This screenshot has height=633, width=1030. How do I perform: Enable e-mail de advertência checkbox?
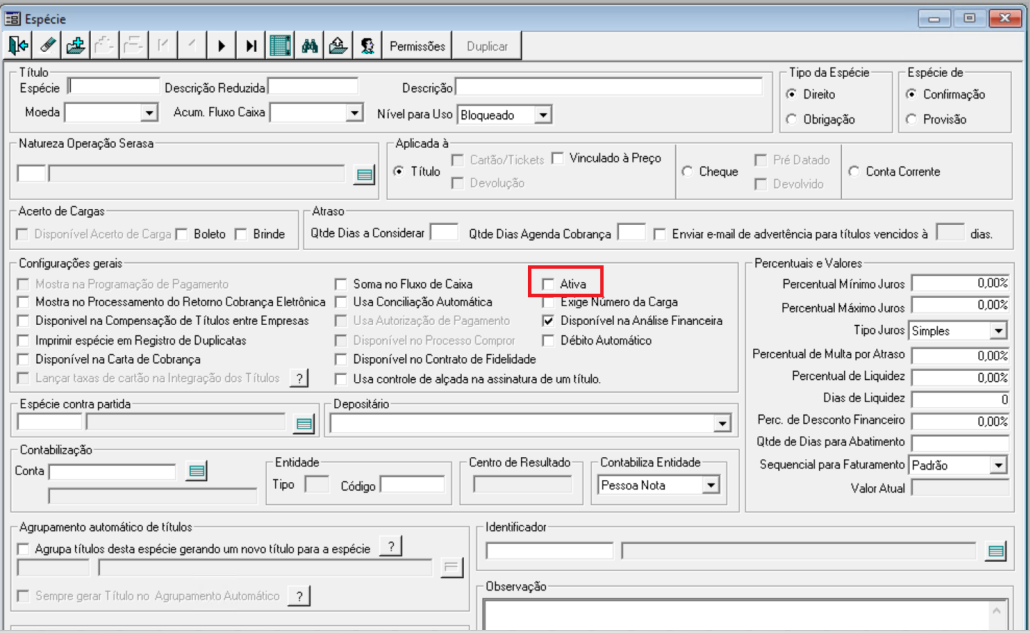(x=660, y=234)
